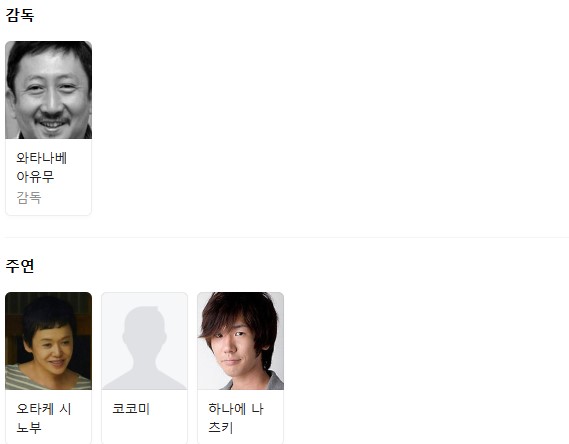This screenshot has width=569, height=444.
Task: Select the word 츠키 on the third cast card
Action: point(221,428)
